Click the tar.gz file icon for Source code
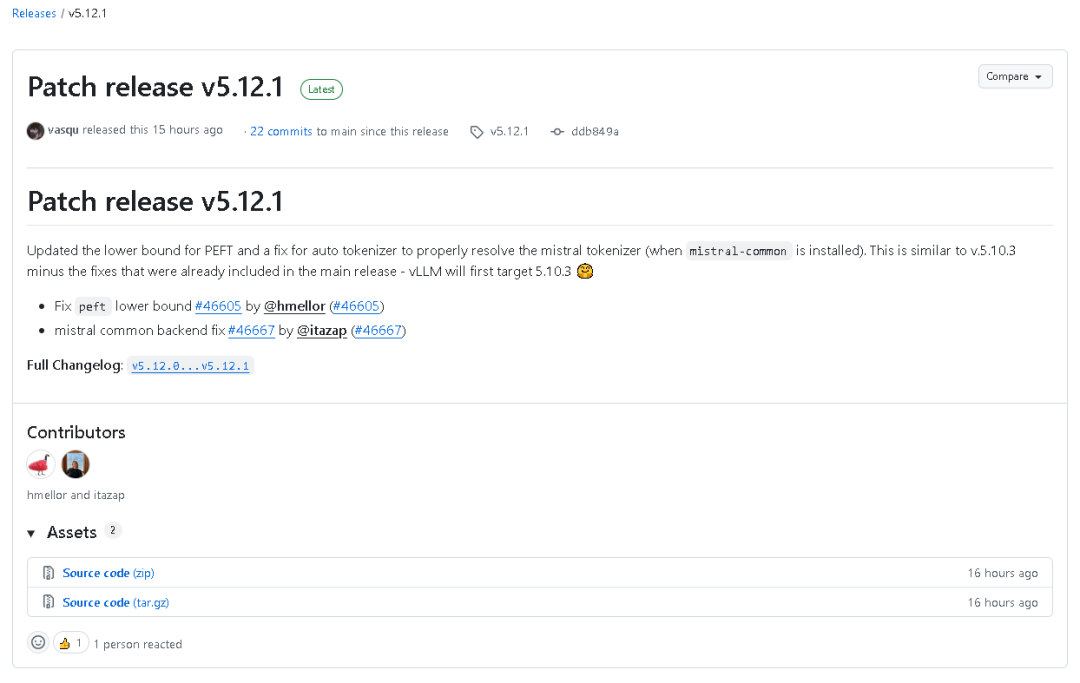1080x683 pixels. (48, 602)
